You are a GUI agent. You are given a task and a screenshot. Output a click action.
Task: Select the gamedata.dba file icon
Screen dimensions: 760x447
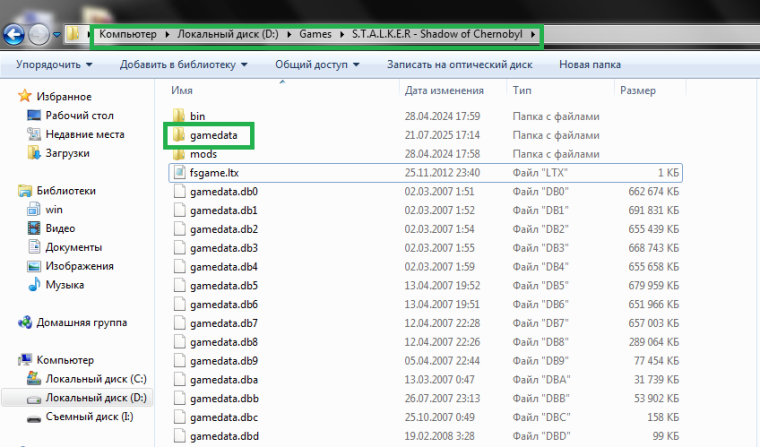pyautogui.click(x=179, y=380)
